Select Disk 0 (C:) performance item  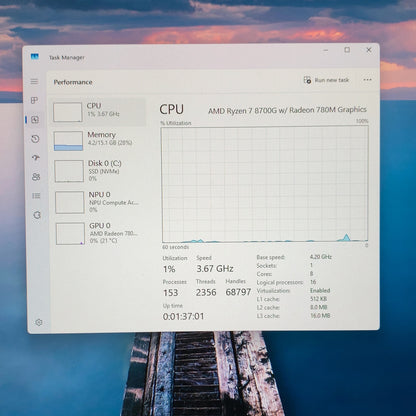coord(100,171)
